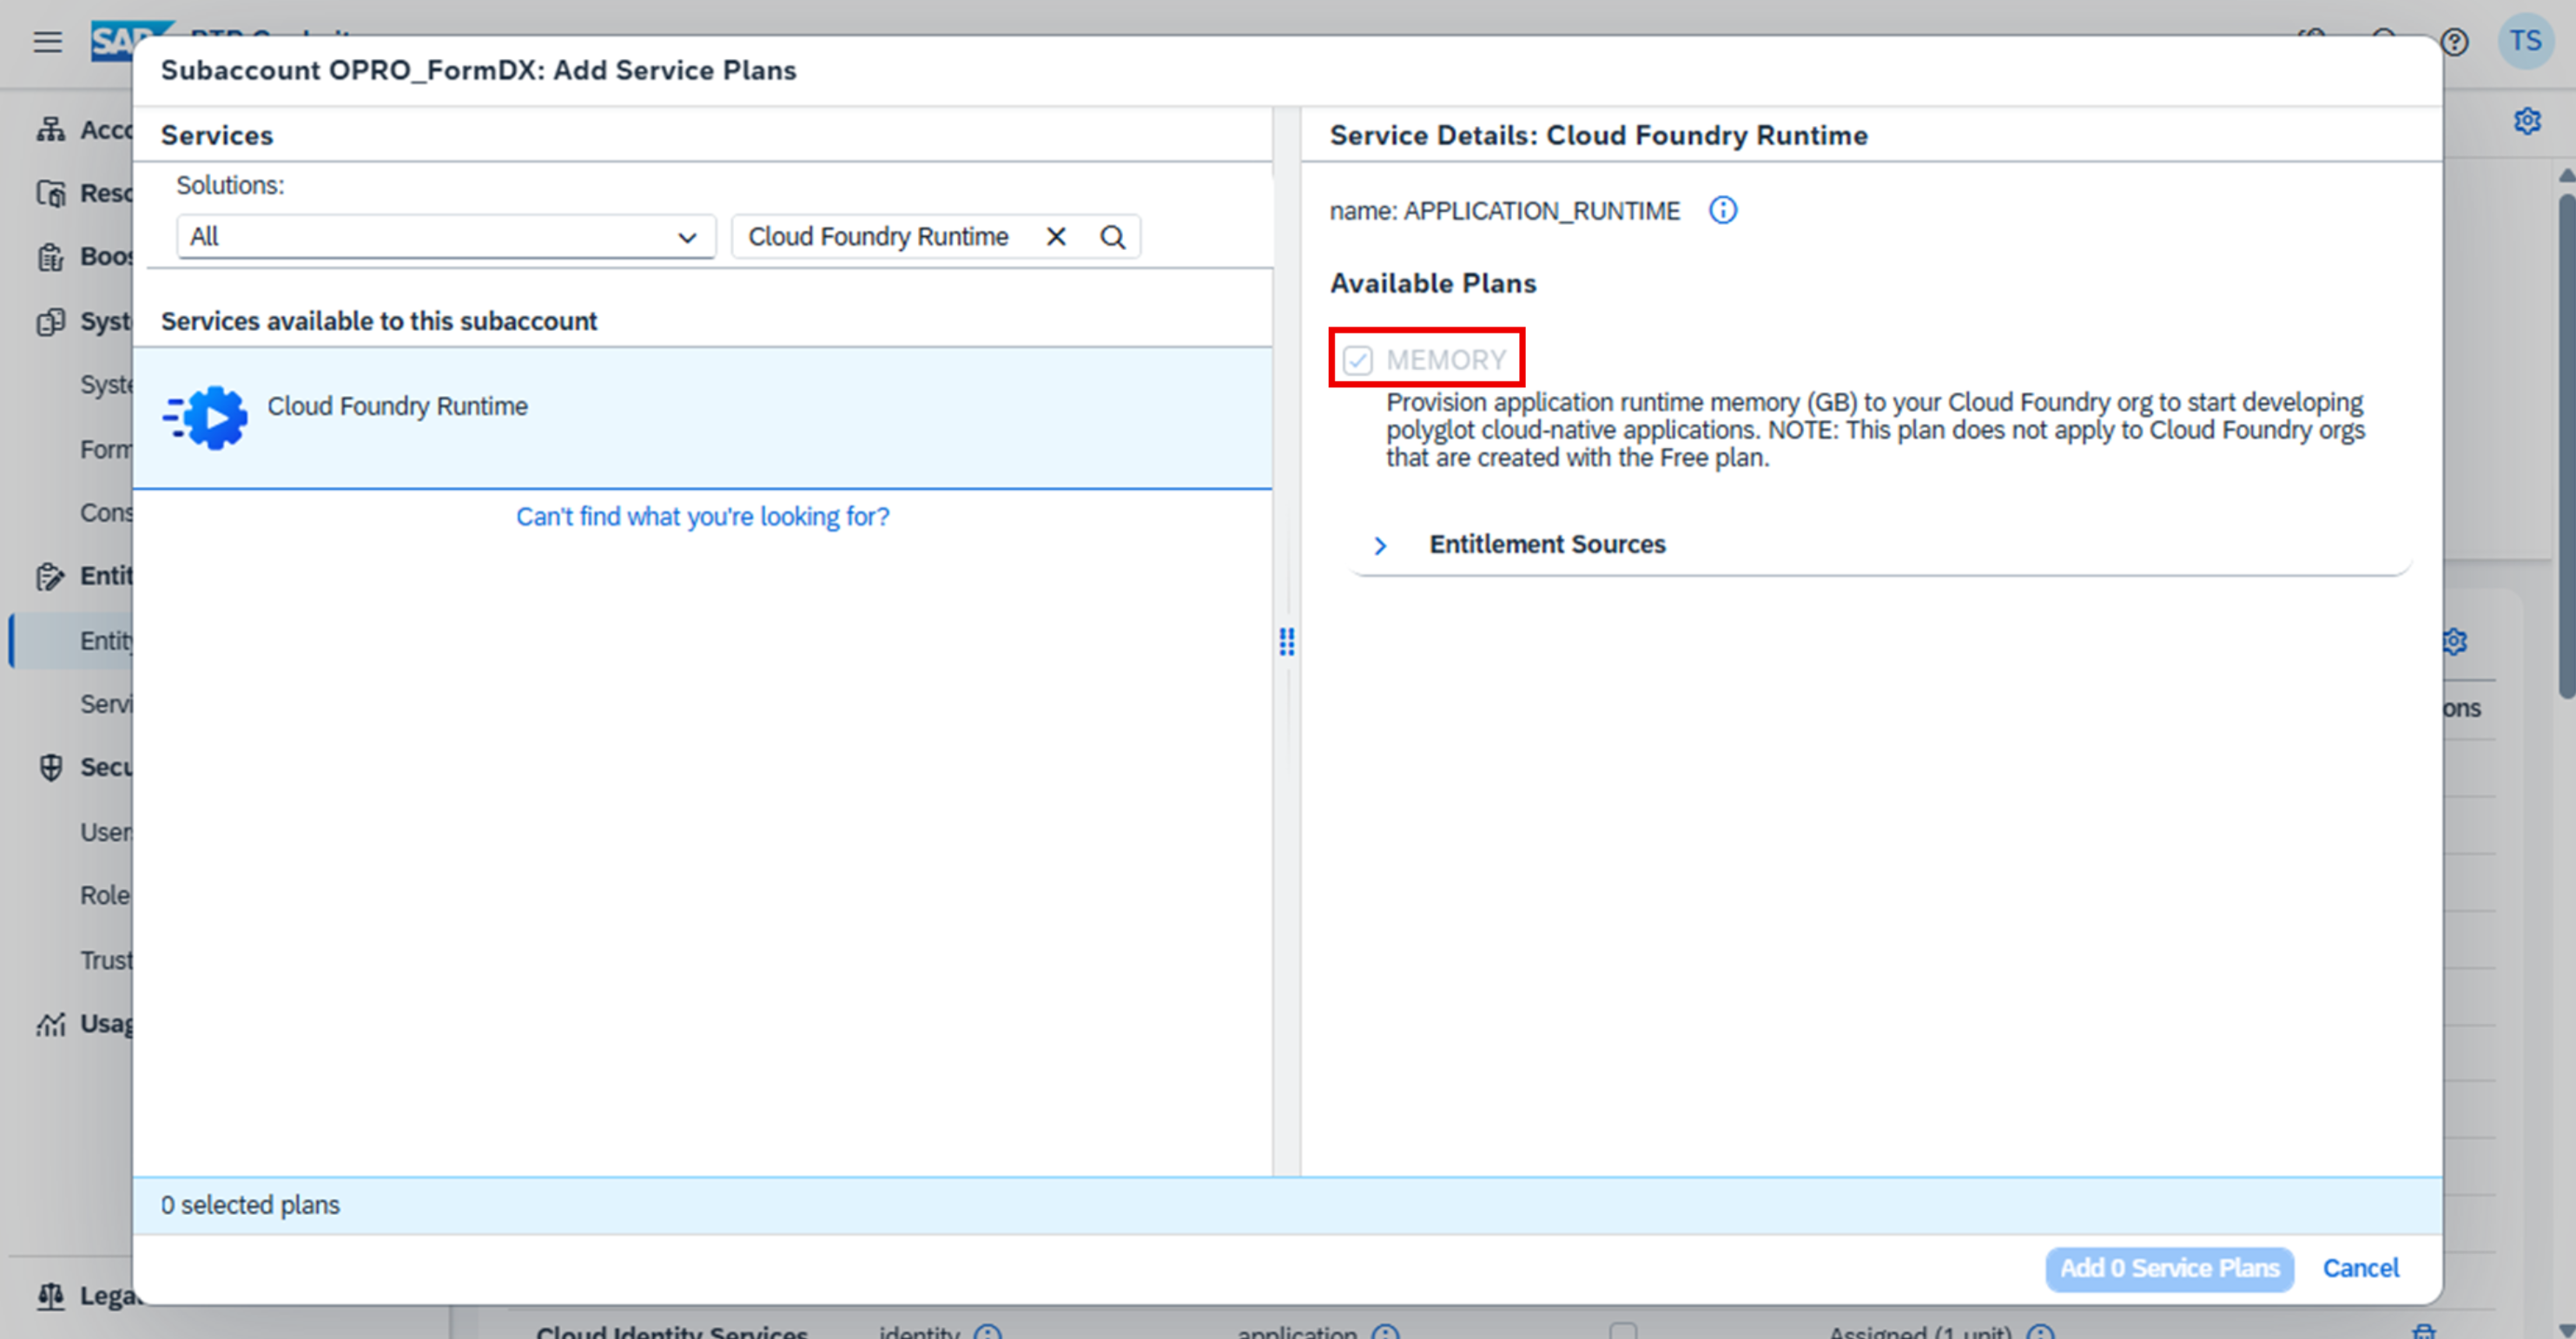Expand the Entitlement Sources section
Screen dimensions: 2576x1339
coord(1380,545)
